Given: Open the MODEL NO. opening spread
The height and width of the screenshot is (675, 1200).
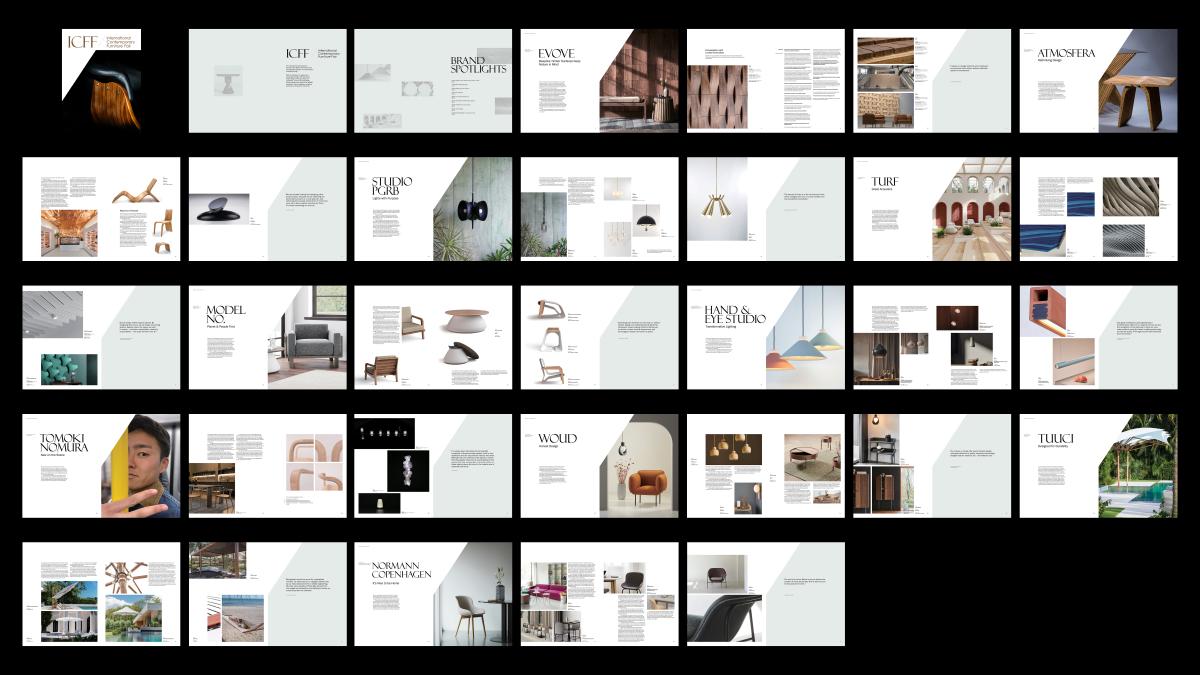Looking at the screenshot, I should 268,337.
